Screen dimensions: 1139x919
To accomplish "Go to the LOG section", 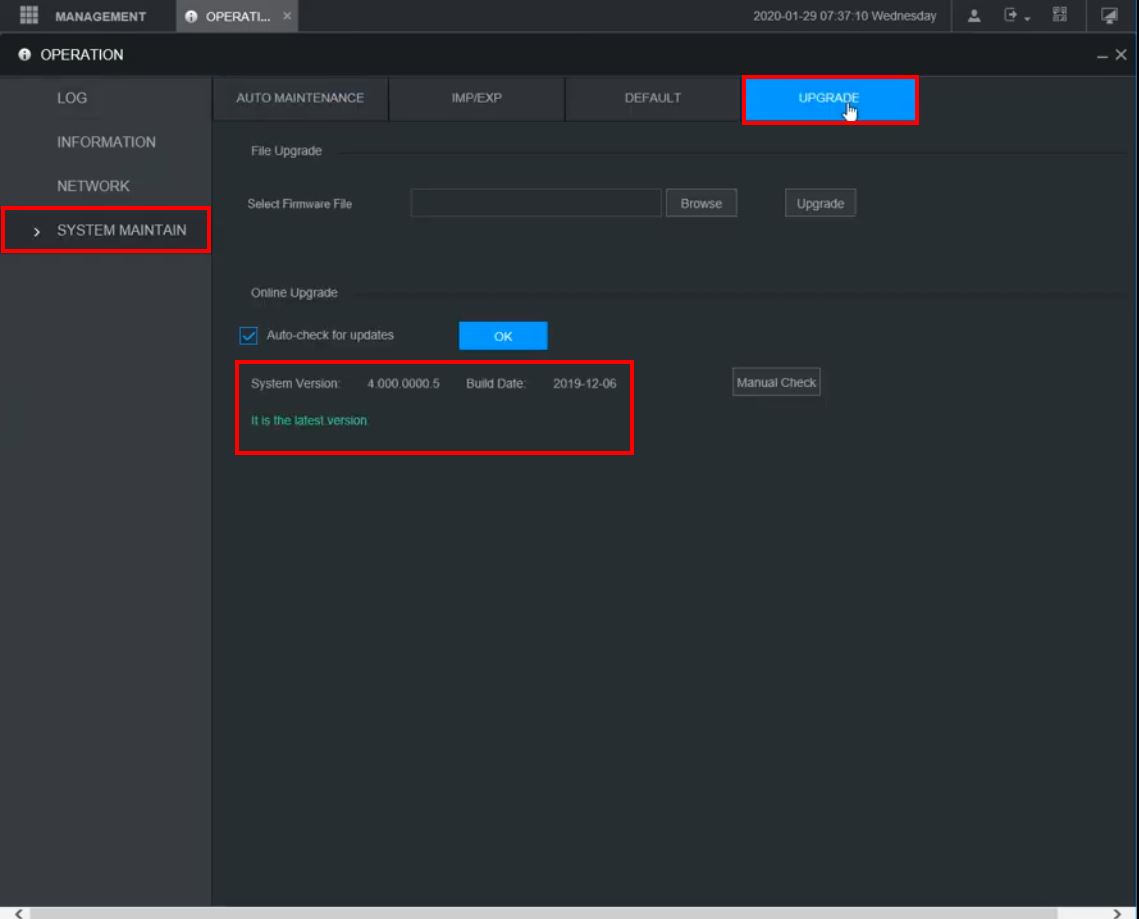I will coord(72,98).
